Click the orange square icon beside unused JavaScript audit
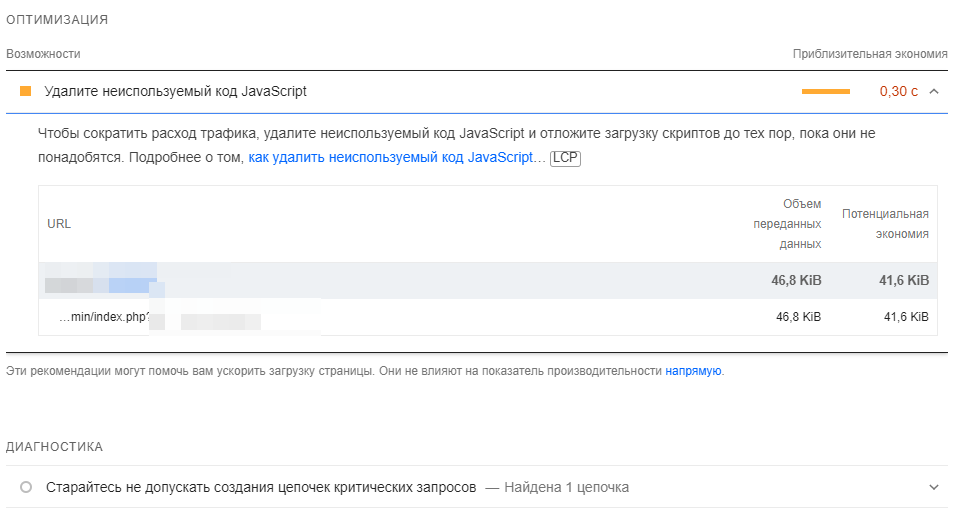The width and height of the screenshot is (953, 508). coord(25,91)
